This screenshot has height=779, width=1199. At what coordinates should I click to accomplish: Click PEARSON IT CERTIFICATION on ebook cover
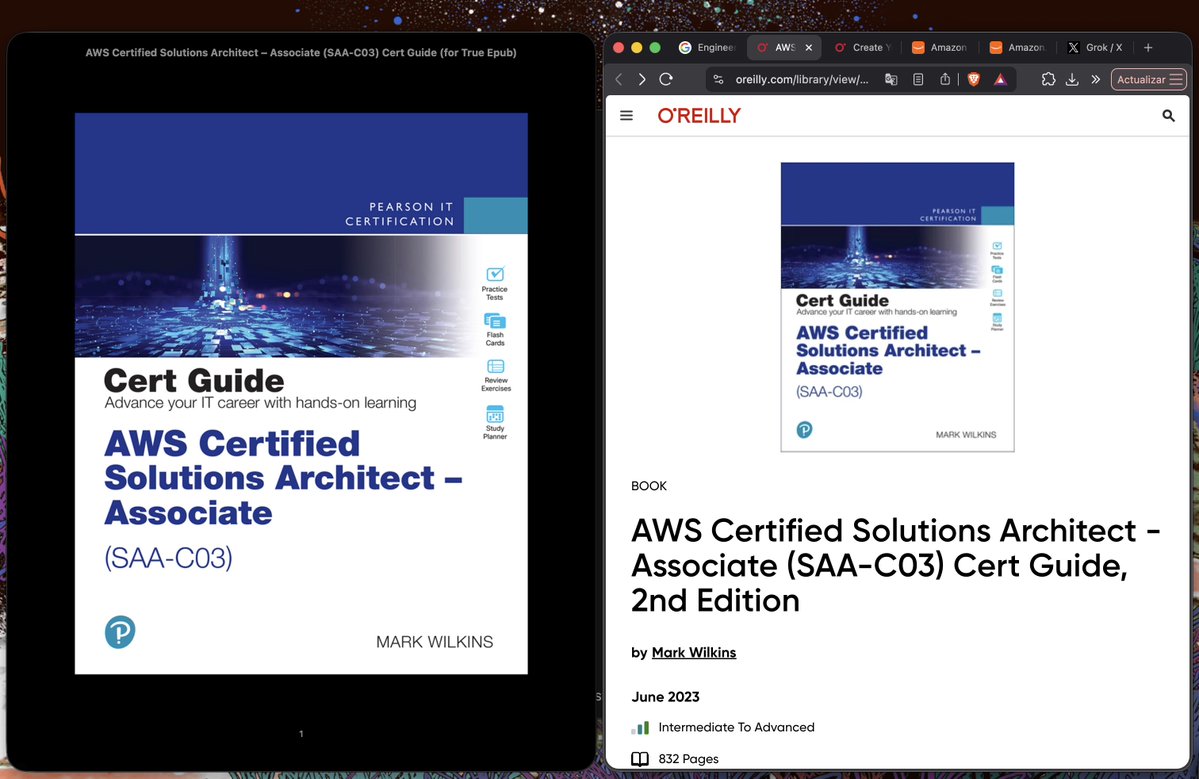(399, 214)
